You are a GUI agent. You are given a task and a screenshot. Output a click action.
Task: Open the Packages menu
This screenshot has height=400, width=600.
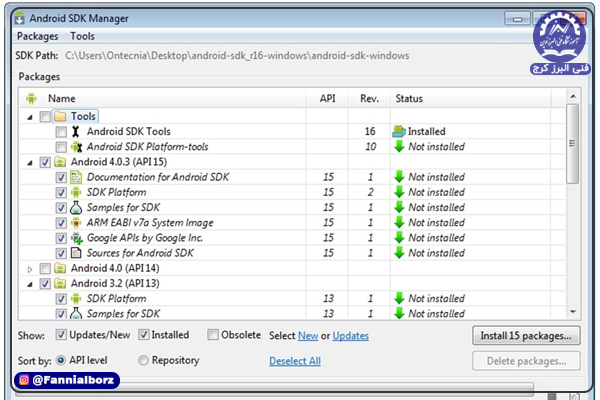38,36
